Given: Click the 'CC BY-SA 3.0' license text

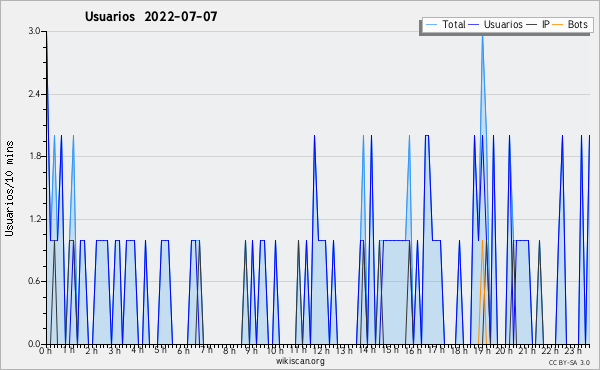Looking at the screenshot, I should click(x=569, y=362).
